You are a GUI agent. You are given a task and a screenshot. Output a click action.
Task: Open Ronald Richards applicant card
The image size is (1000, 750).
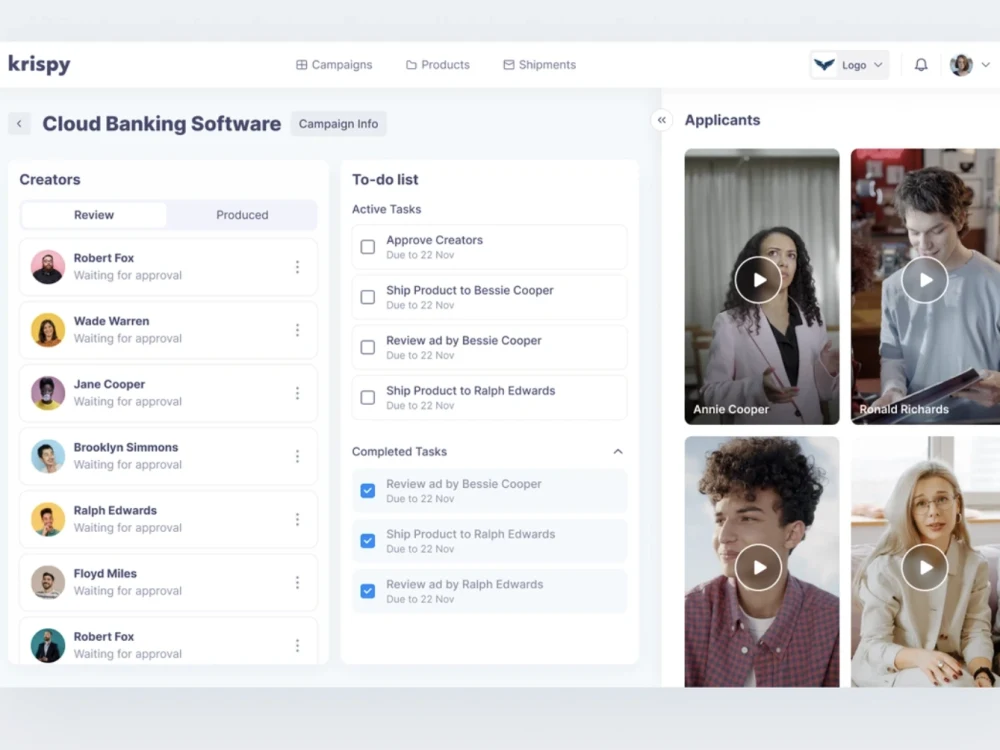[x=925, y=286]
